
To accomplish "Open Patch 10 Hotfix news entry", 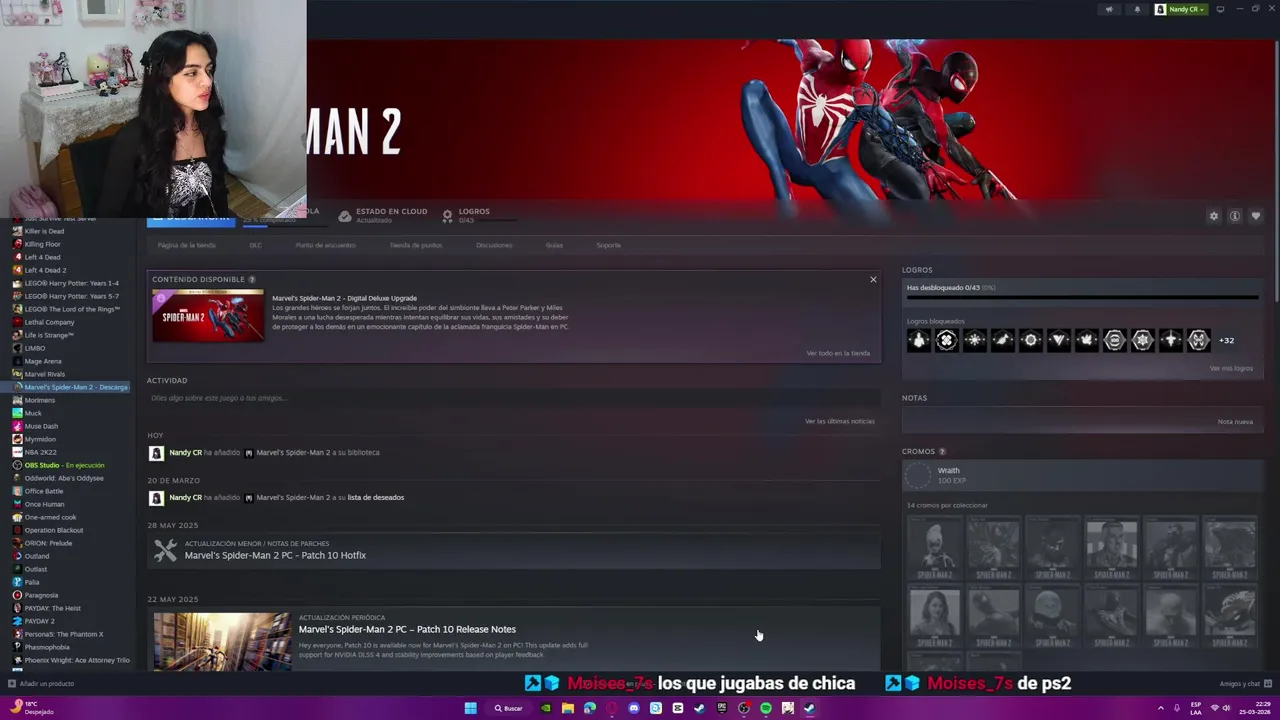I will pos(513,550).
